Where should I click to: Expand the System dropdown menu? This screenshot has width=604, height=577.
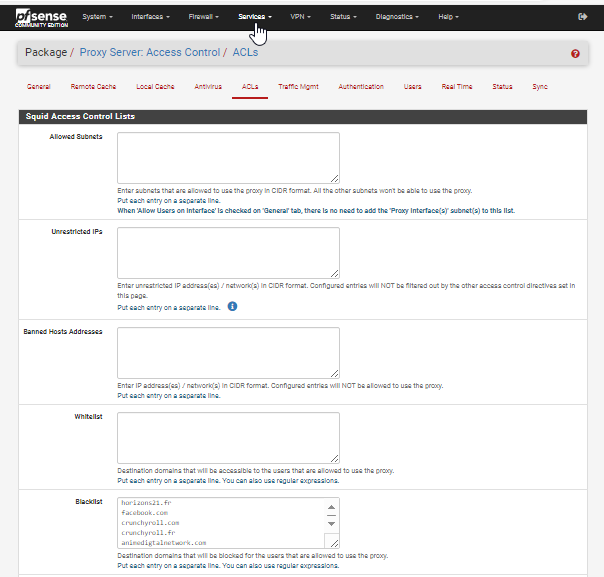pos(97,17)
